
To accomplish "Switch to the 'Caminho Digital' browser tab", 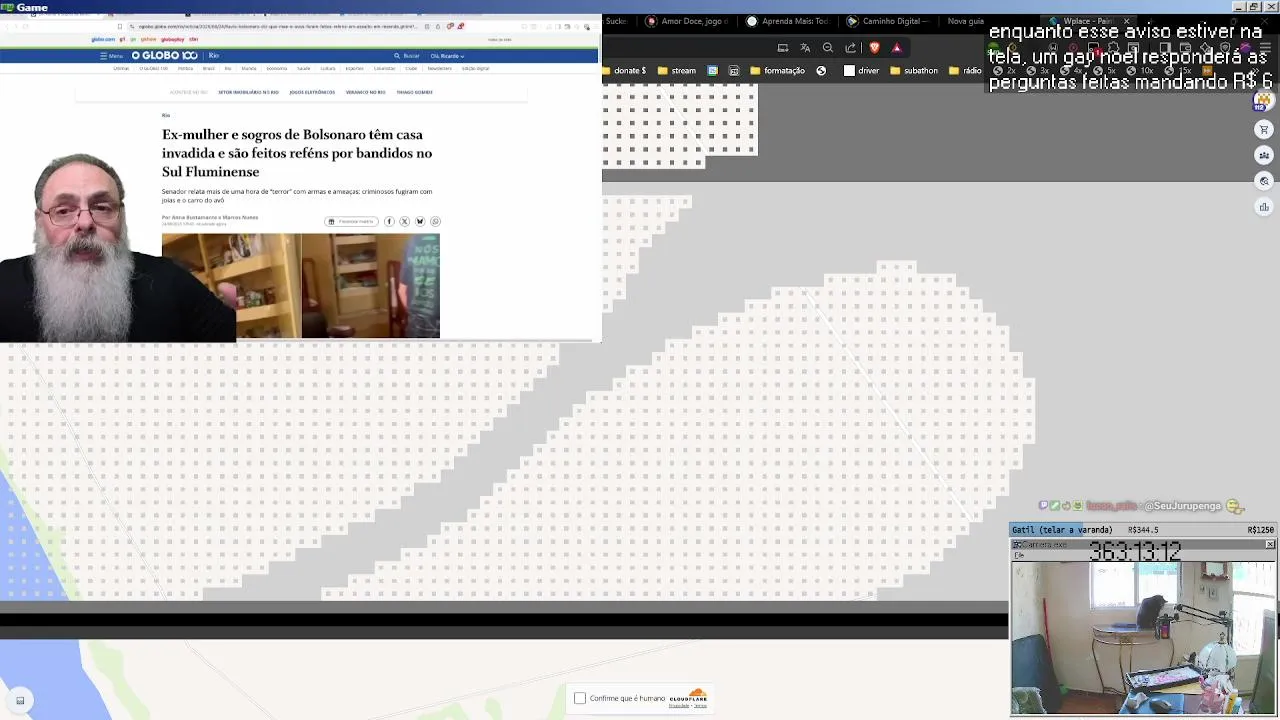I will click(888, 21).
